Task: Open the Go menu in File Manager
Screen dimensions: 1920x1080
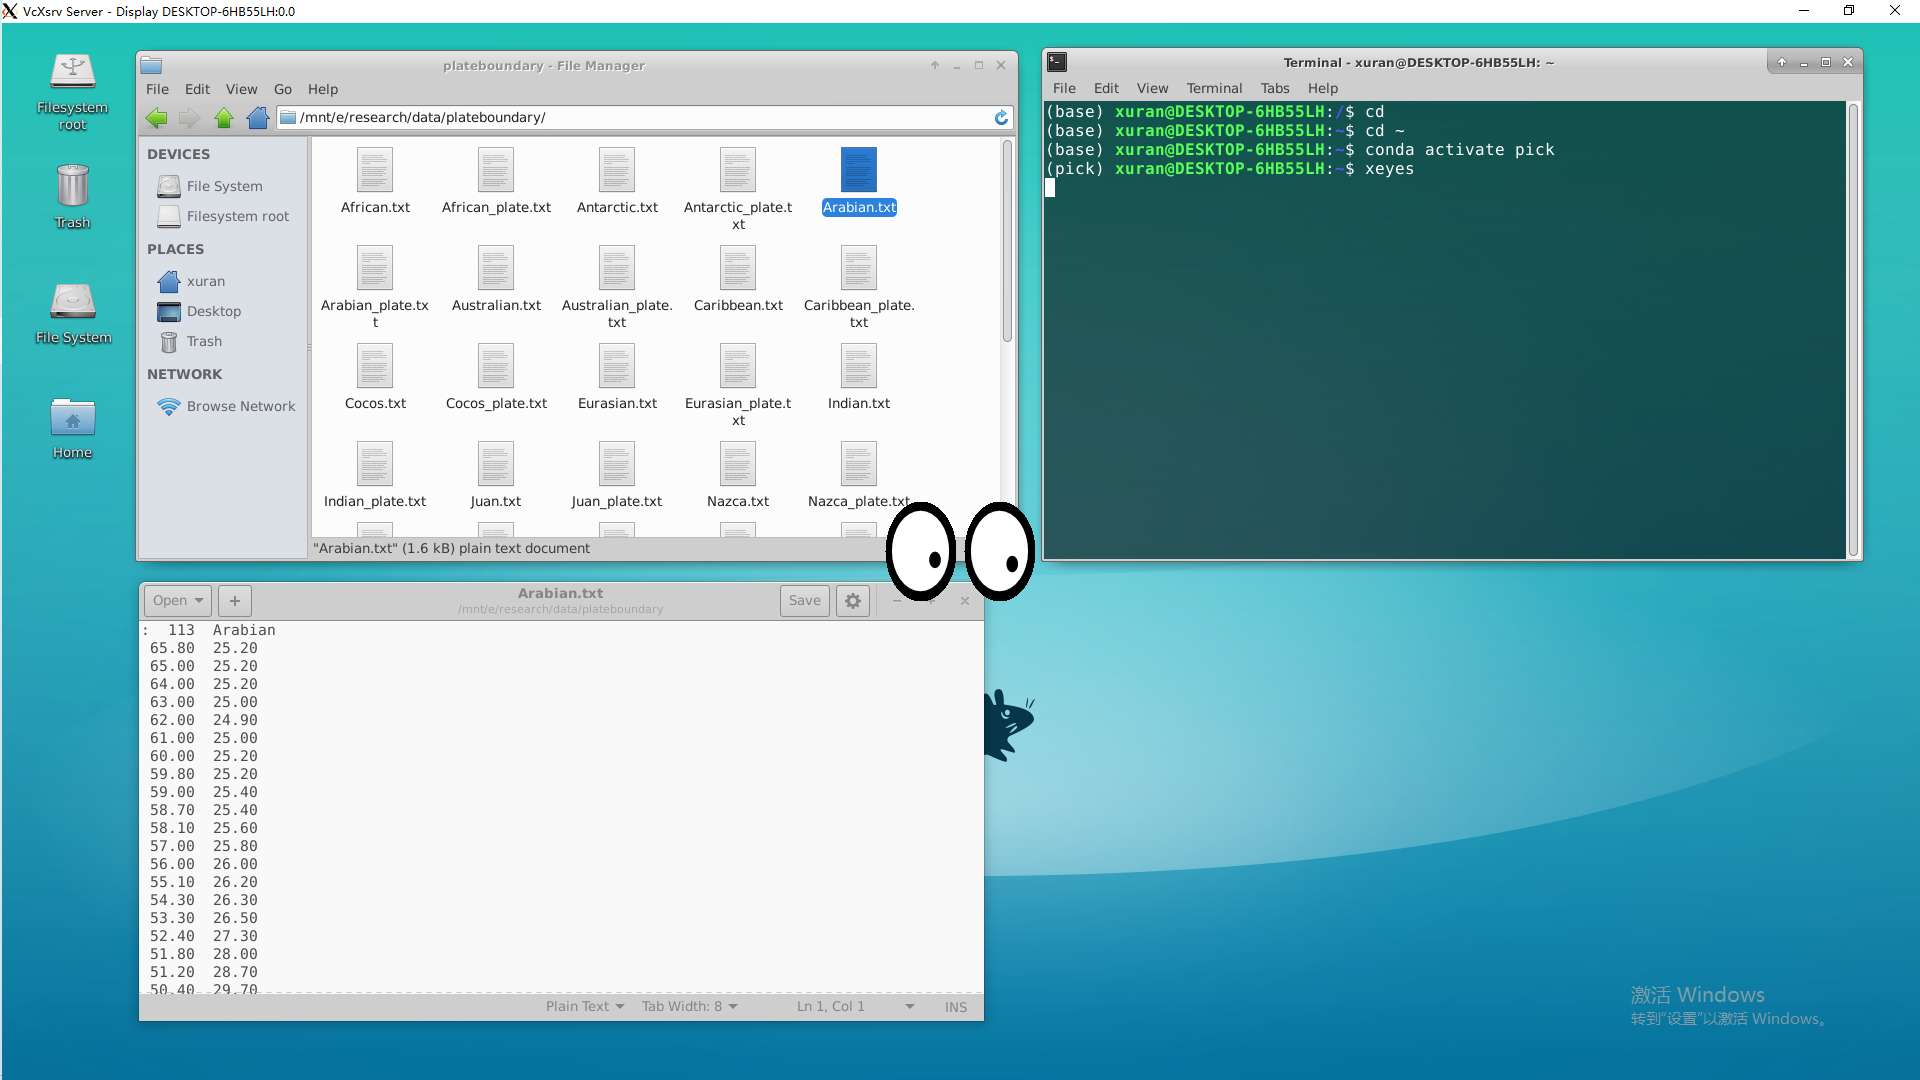Action: click(283, 89)
